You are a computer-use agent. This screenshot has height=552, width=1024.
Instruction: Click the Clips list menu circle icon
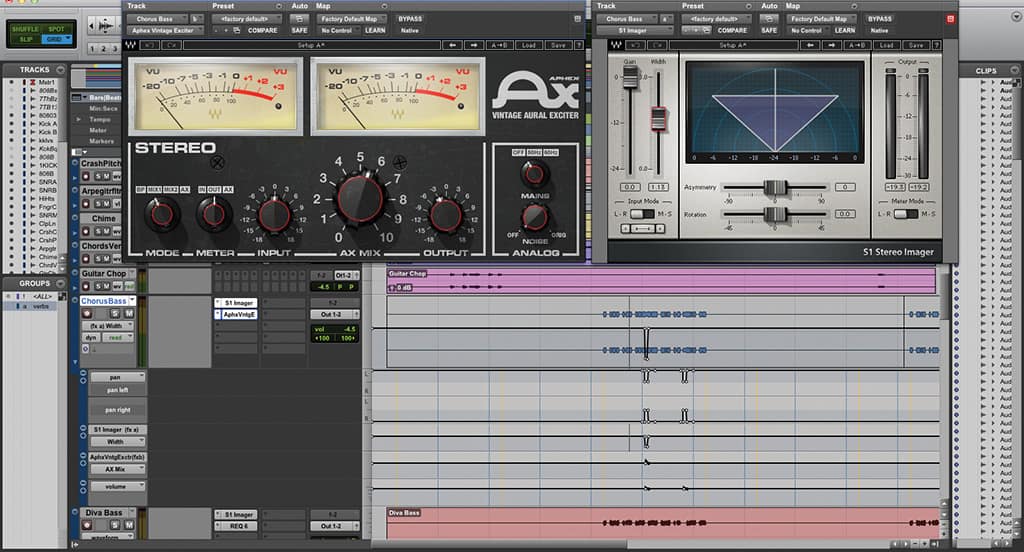[1014, 70]
